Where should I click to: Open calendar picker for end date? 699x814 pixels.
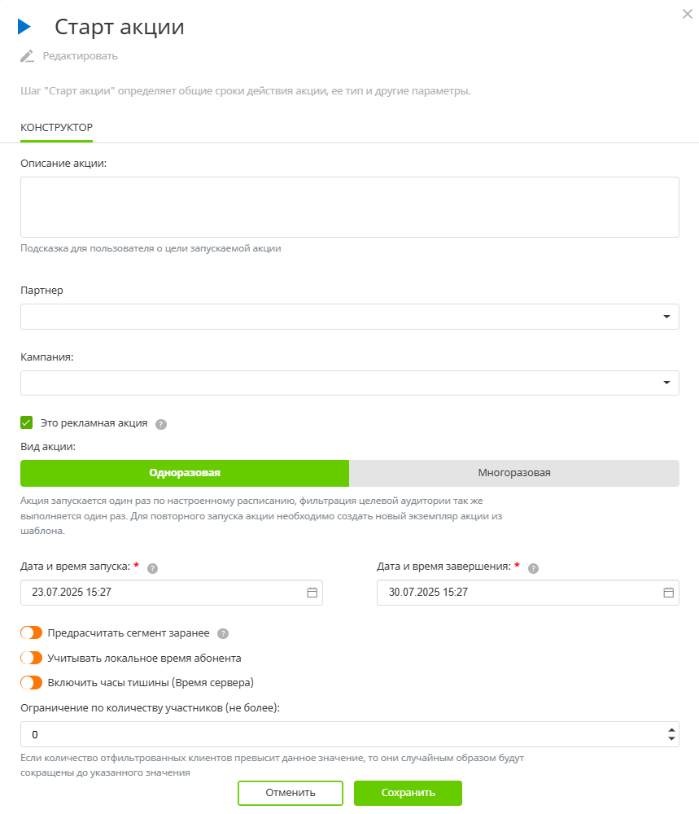coord(668,593)
